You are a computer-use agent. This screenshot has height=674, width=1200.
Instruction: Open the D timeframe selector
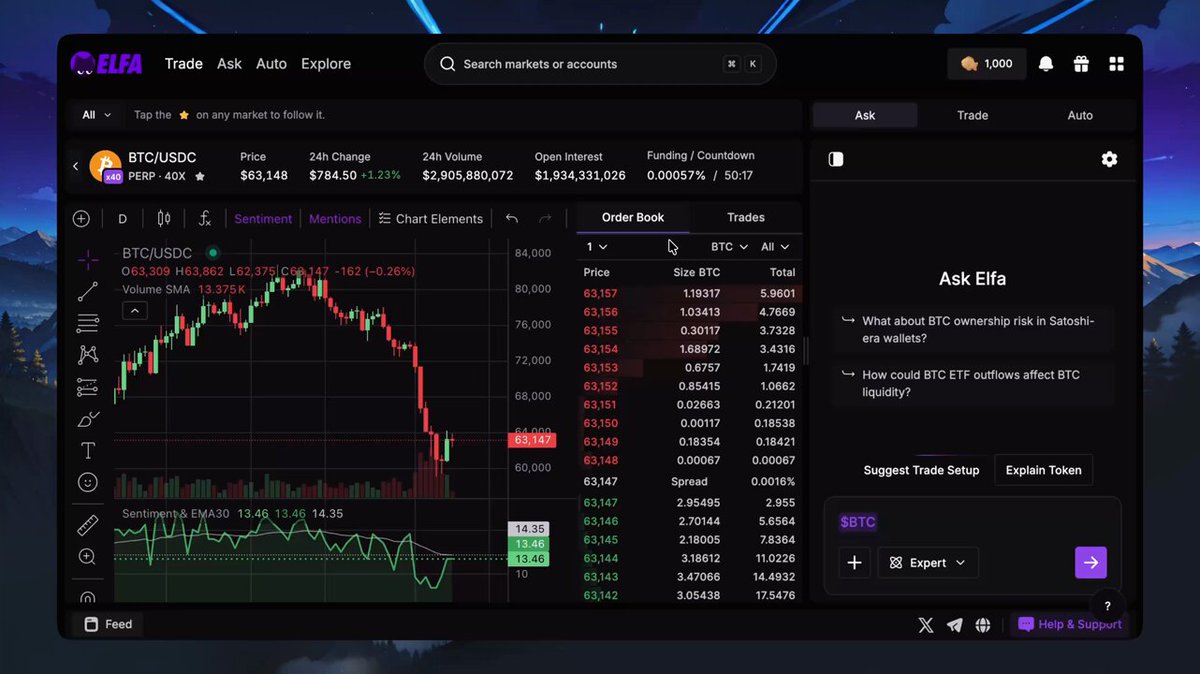[x=123, y=219]
